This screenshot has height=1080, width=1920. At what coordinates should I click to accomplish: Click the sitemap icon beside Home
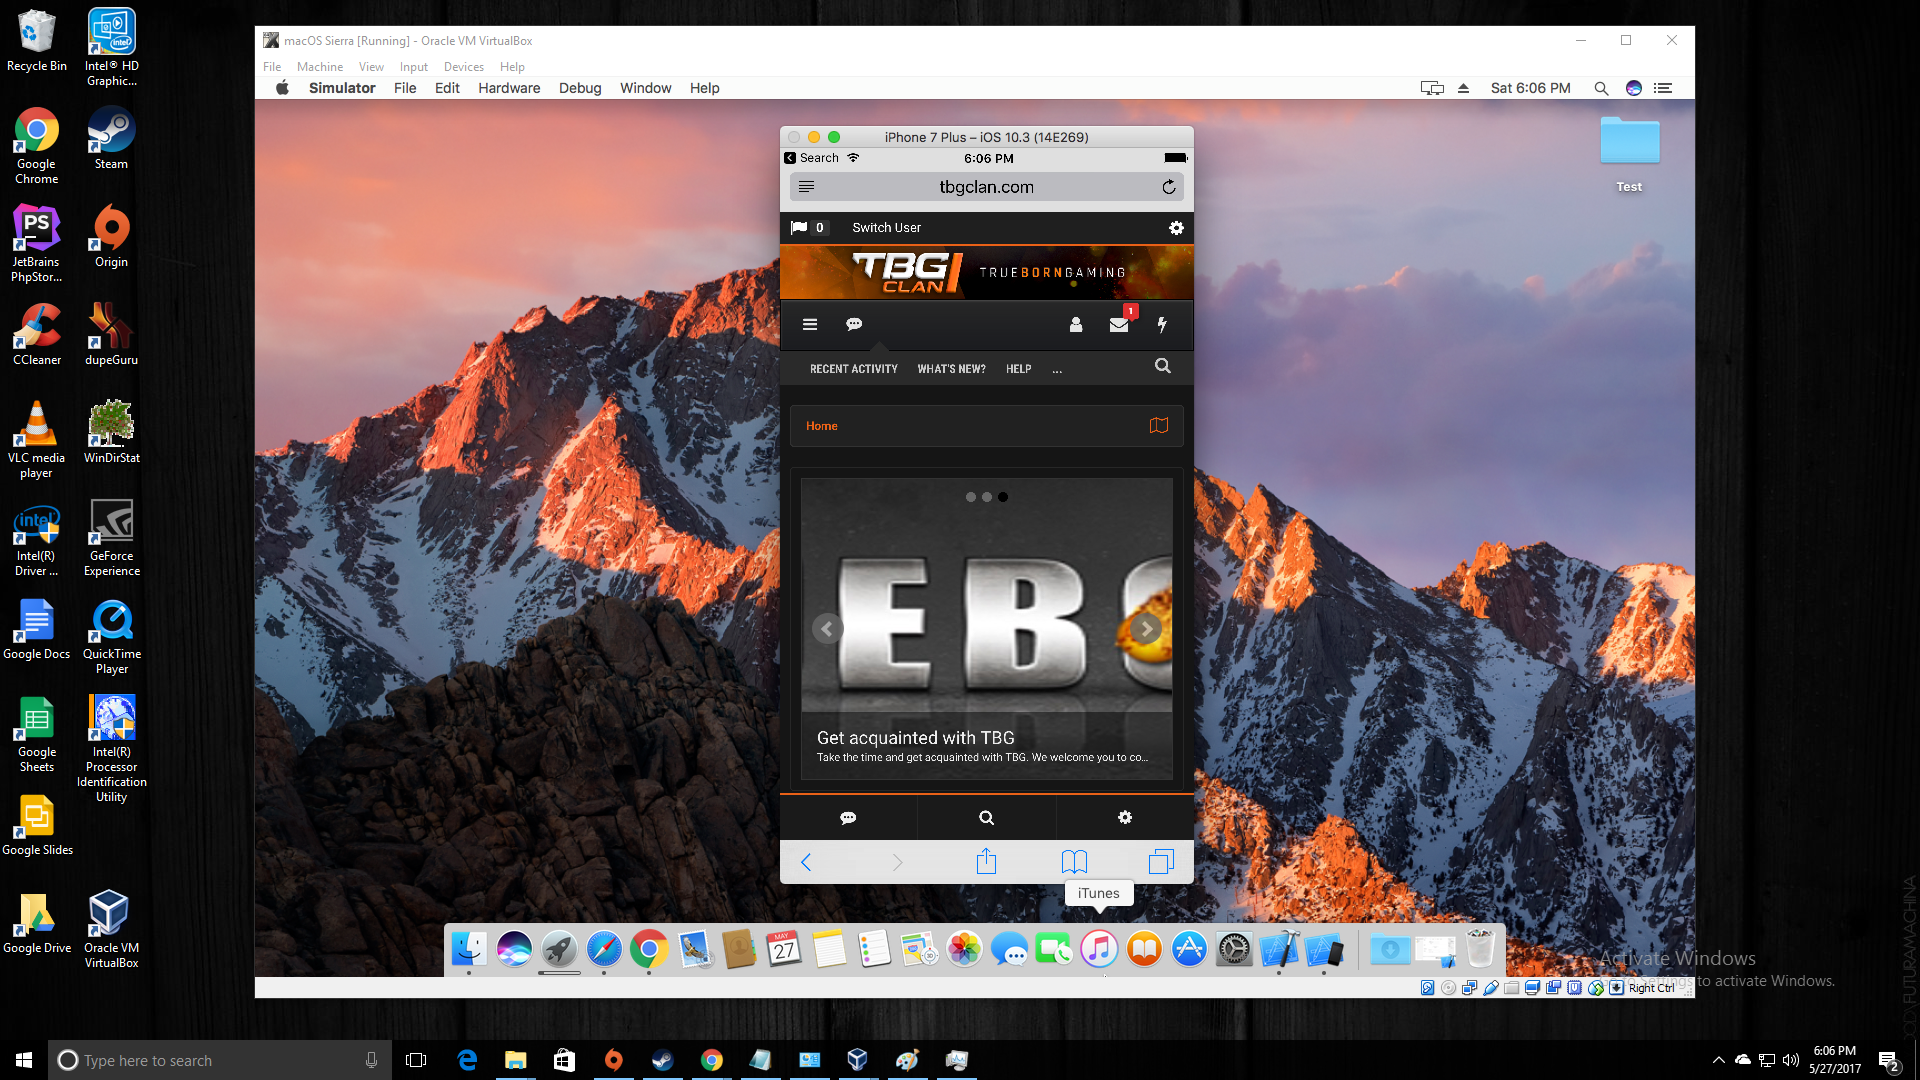coord(1159,426)
